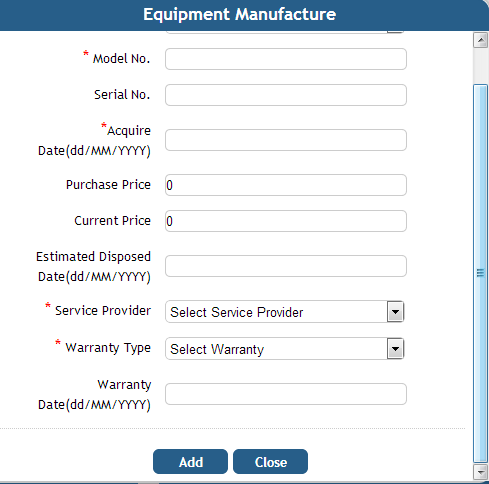Click the Service Provider label
Viewport: 489px width, 484px height.
coord(103,311)
